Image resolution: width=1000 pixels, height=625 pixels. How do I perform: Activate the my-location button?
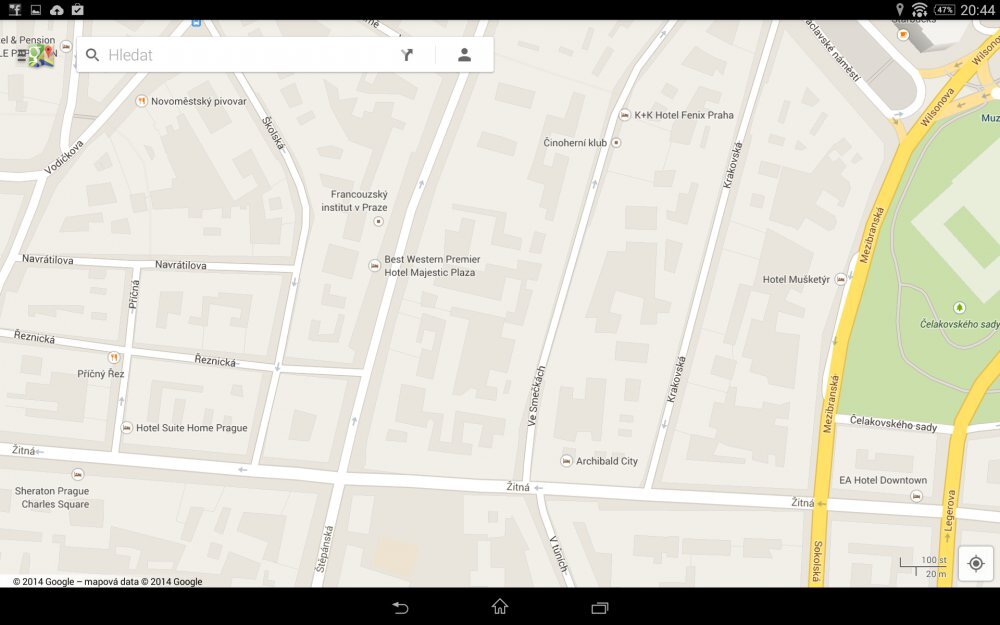(974, 563)
